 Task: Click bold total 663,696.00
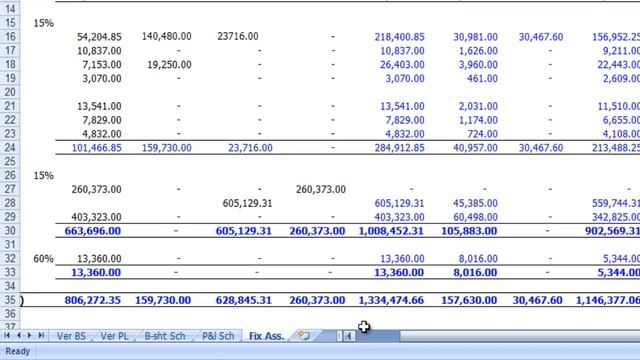coord(93,231)
